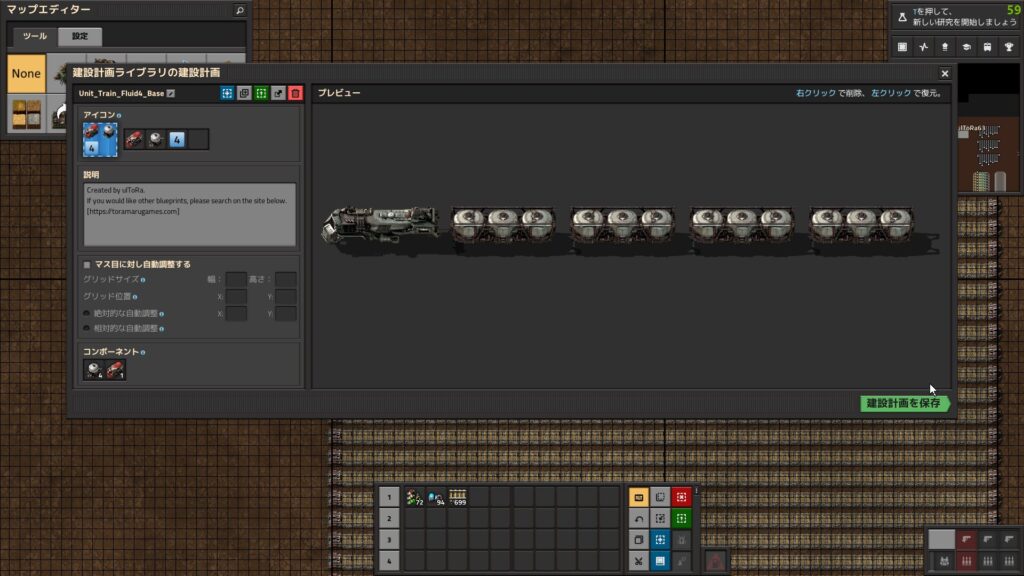Select quickbar row 4 button
The width and height of the screenshot is (1024, 576).
389,561
